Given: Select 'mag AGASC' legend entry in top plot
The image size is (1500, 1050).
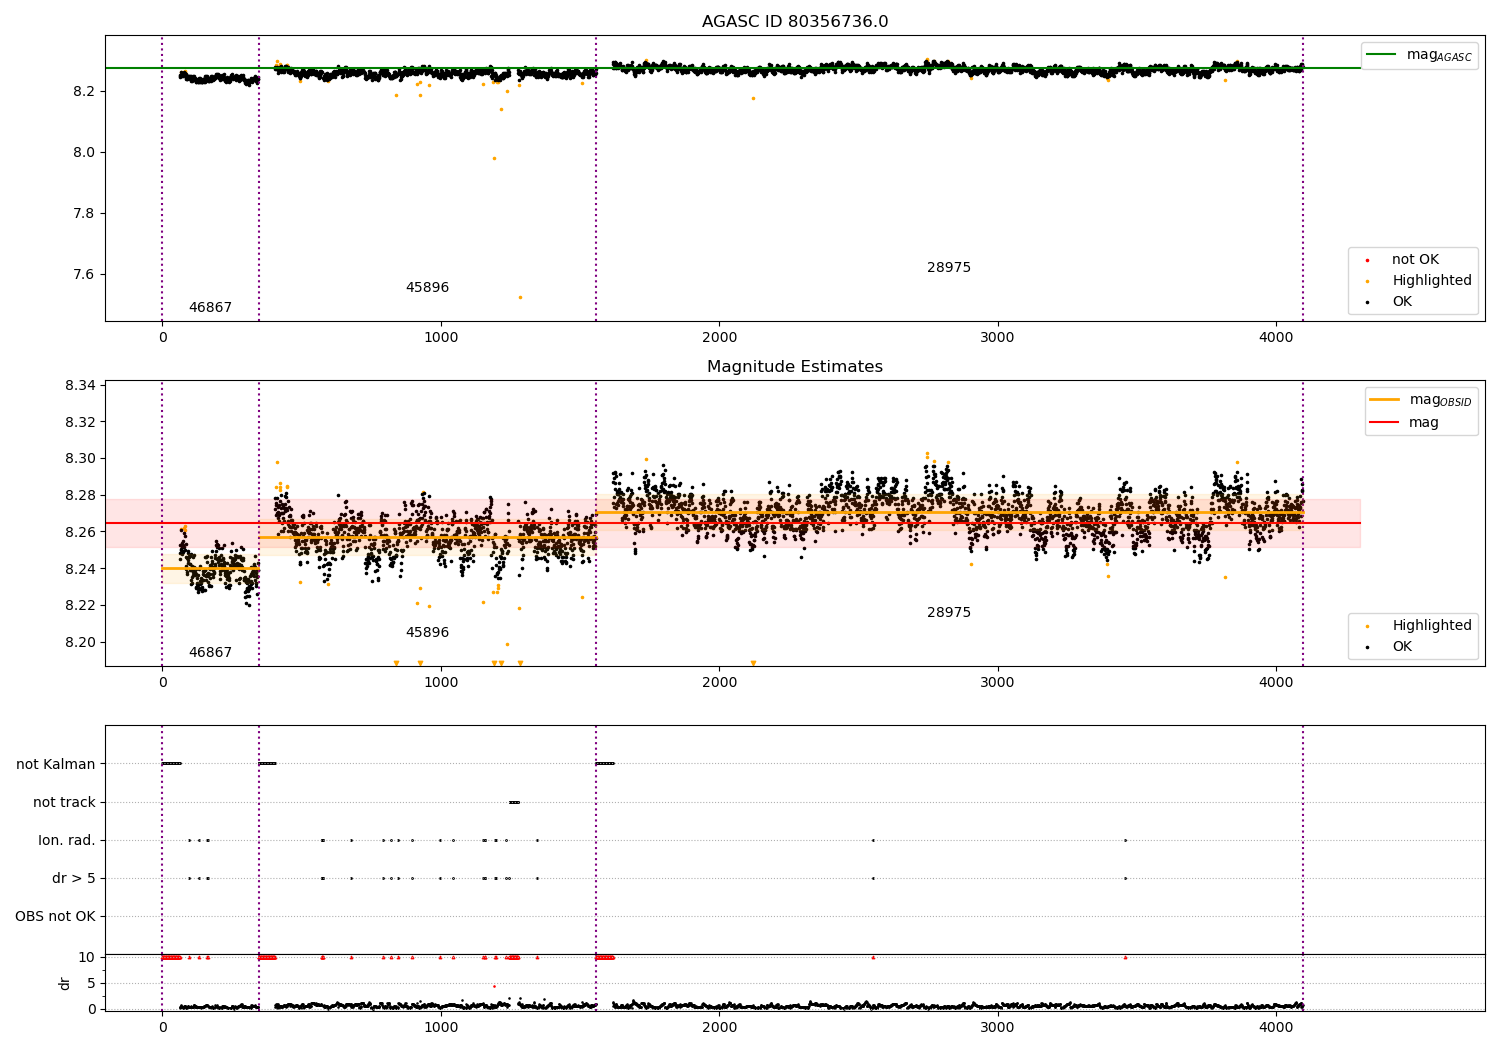Looking at the screenshot, I should pyautogui.click(x=1419, y=55).
